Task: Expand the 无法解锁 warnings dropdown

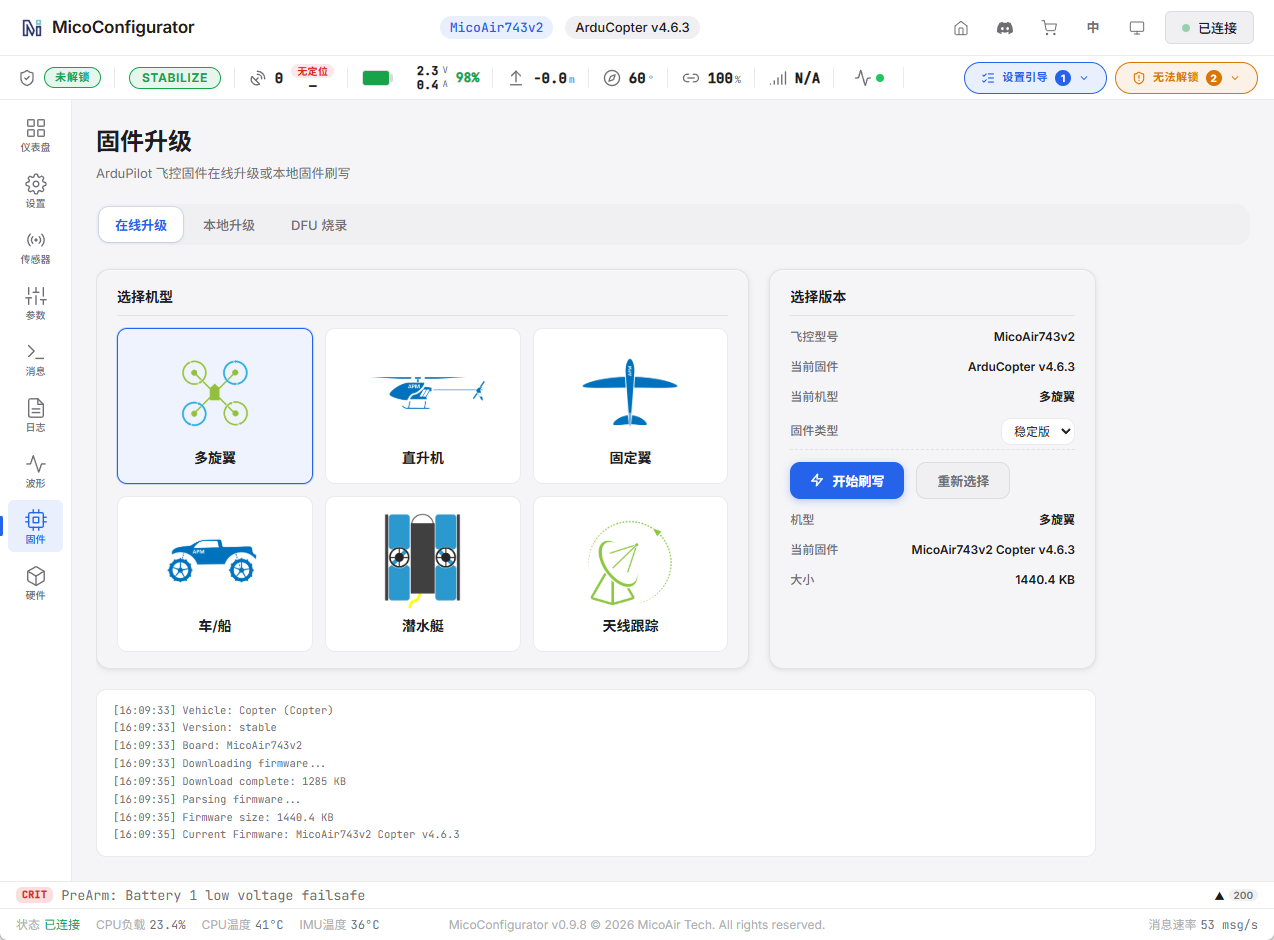Action: pos(1185,78)
